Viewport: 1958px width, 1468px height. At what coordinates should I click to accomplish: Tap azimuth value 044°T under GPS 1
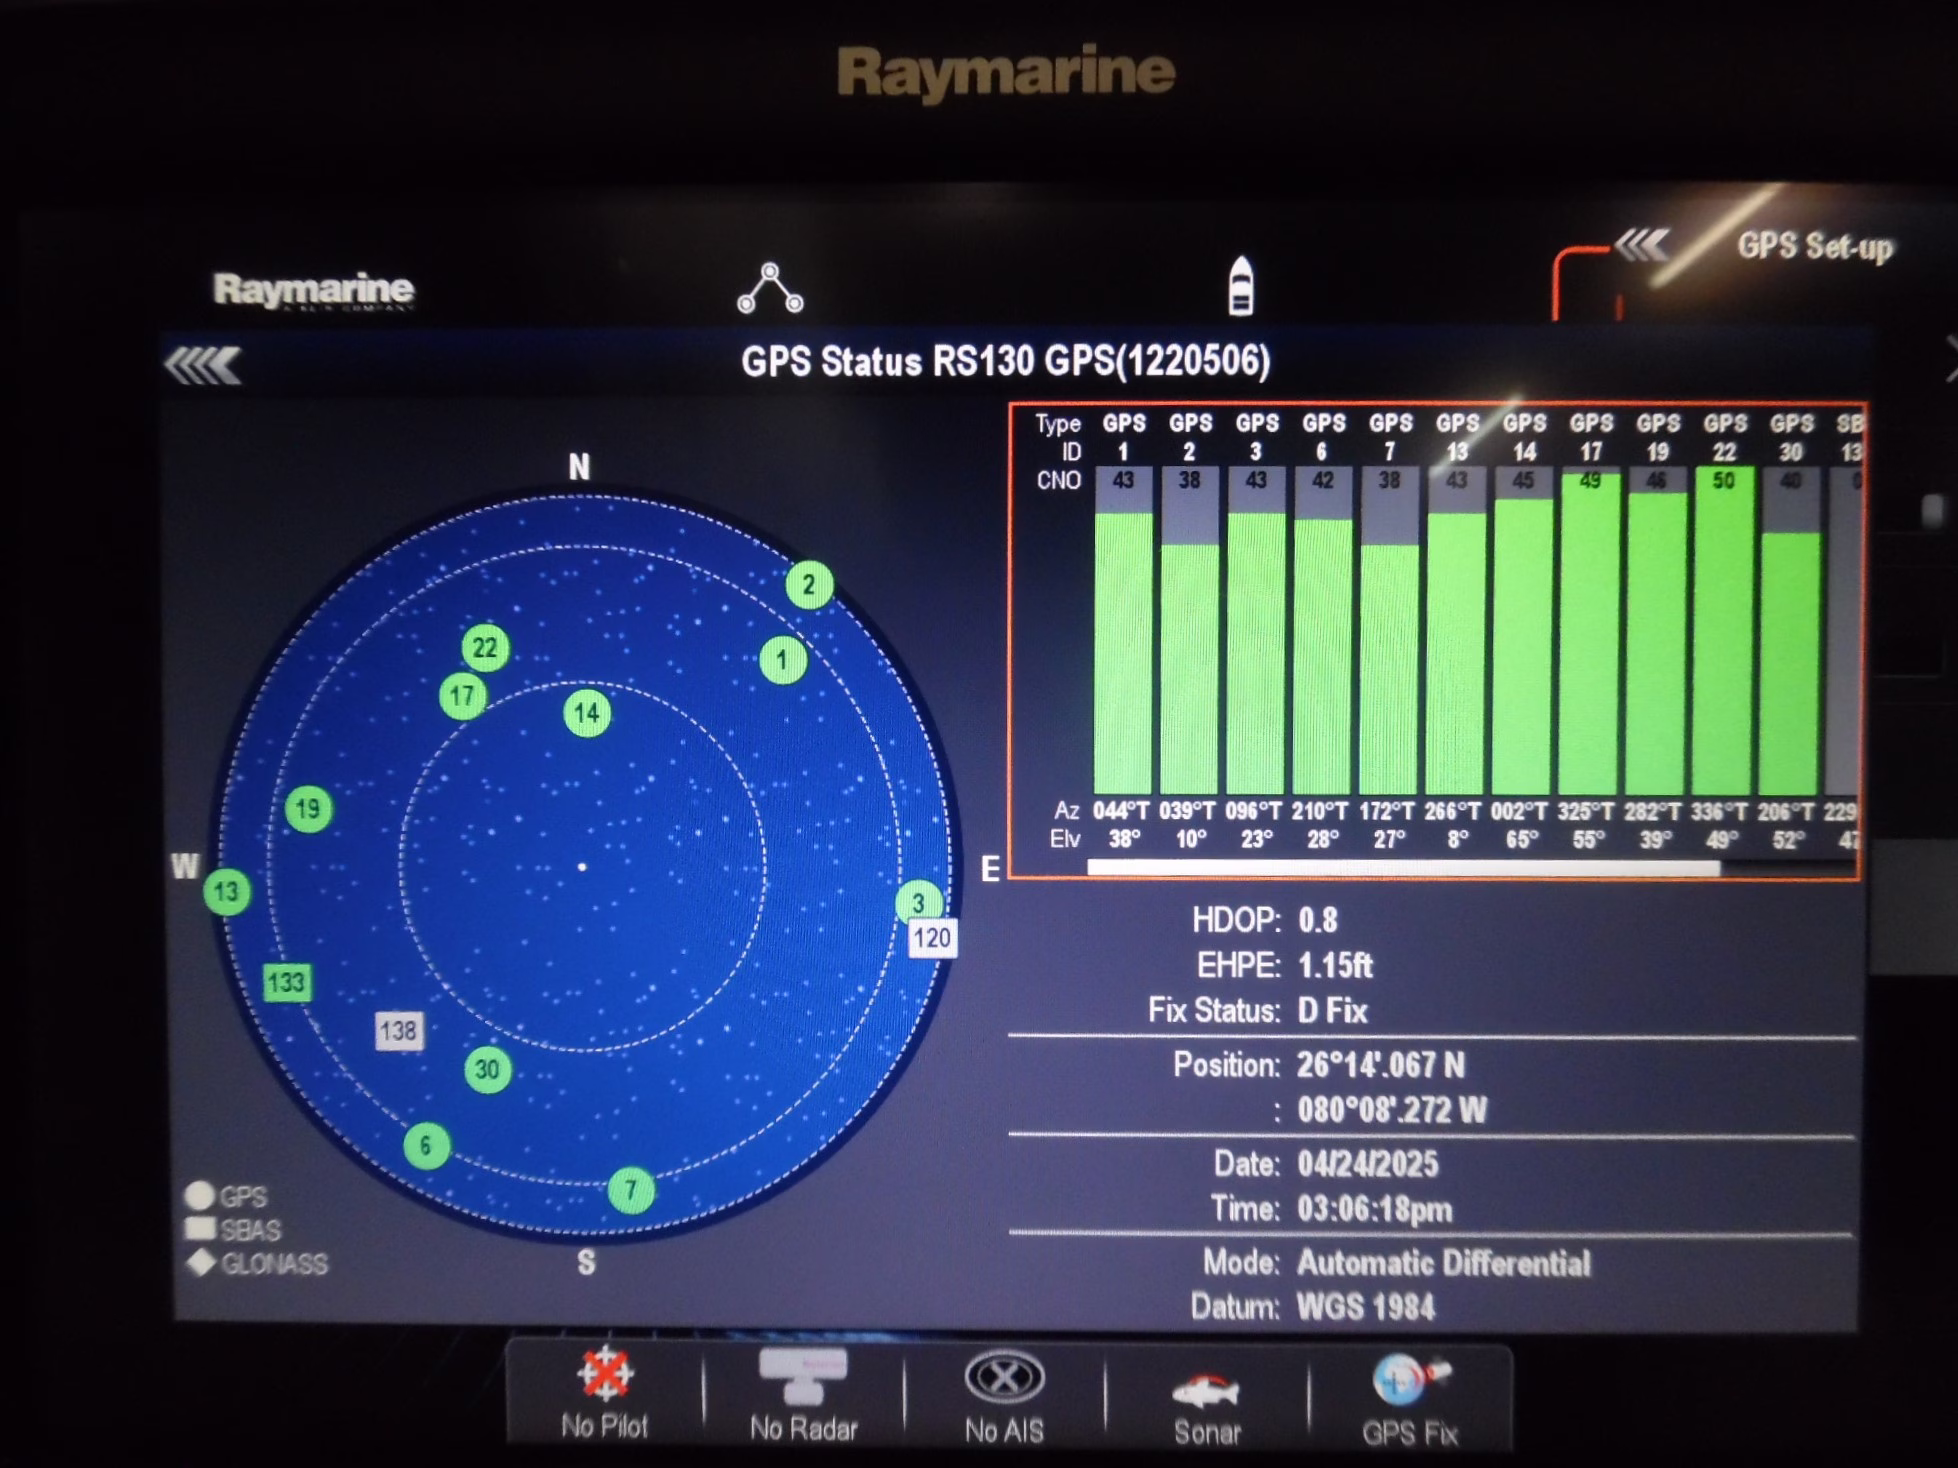coord(1121,811)
